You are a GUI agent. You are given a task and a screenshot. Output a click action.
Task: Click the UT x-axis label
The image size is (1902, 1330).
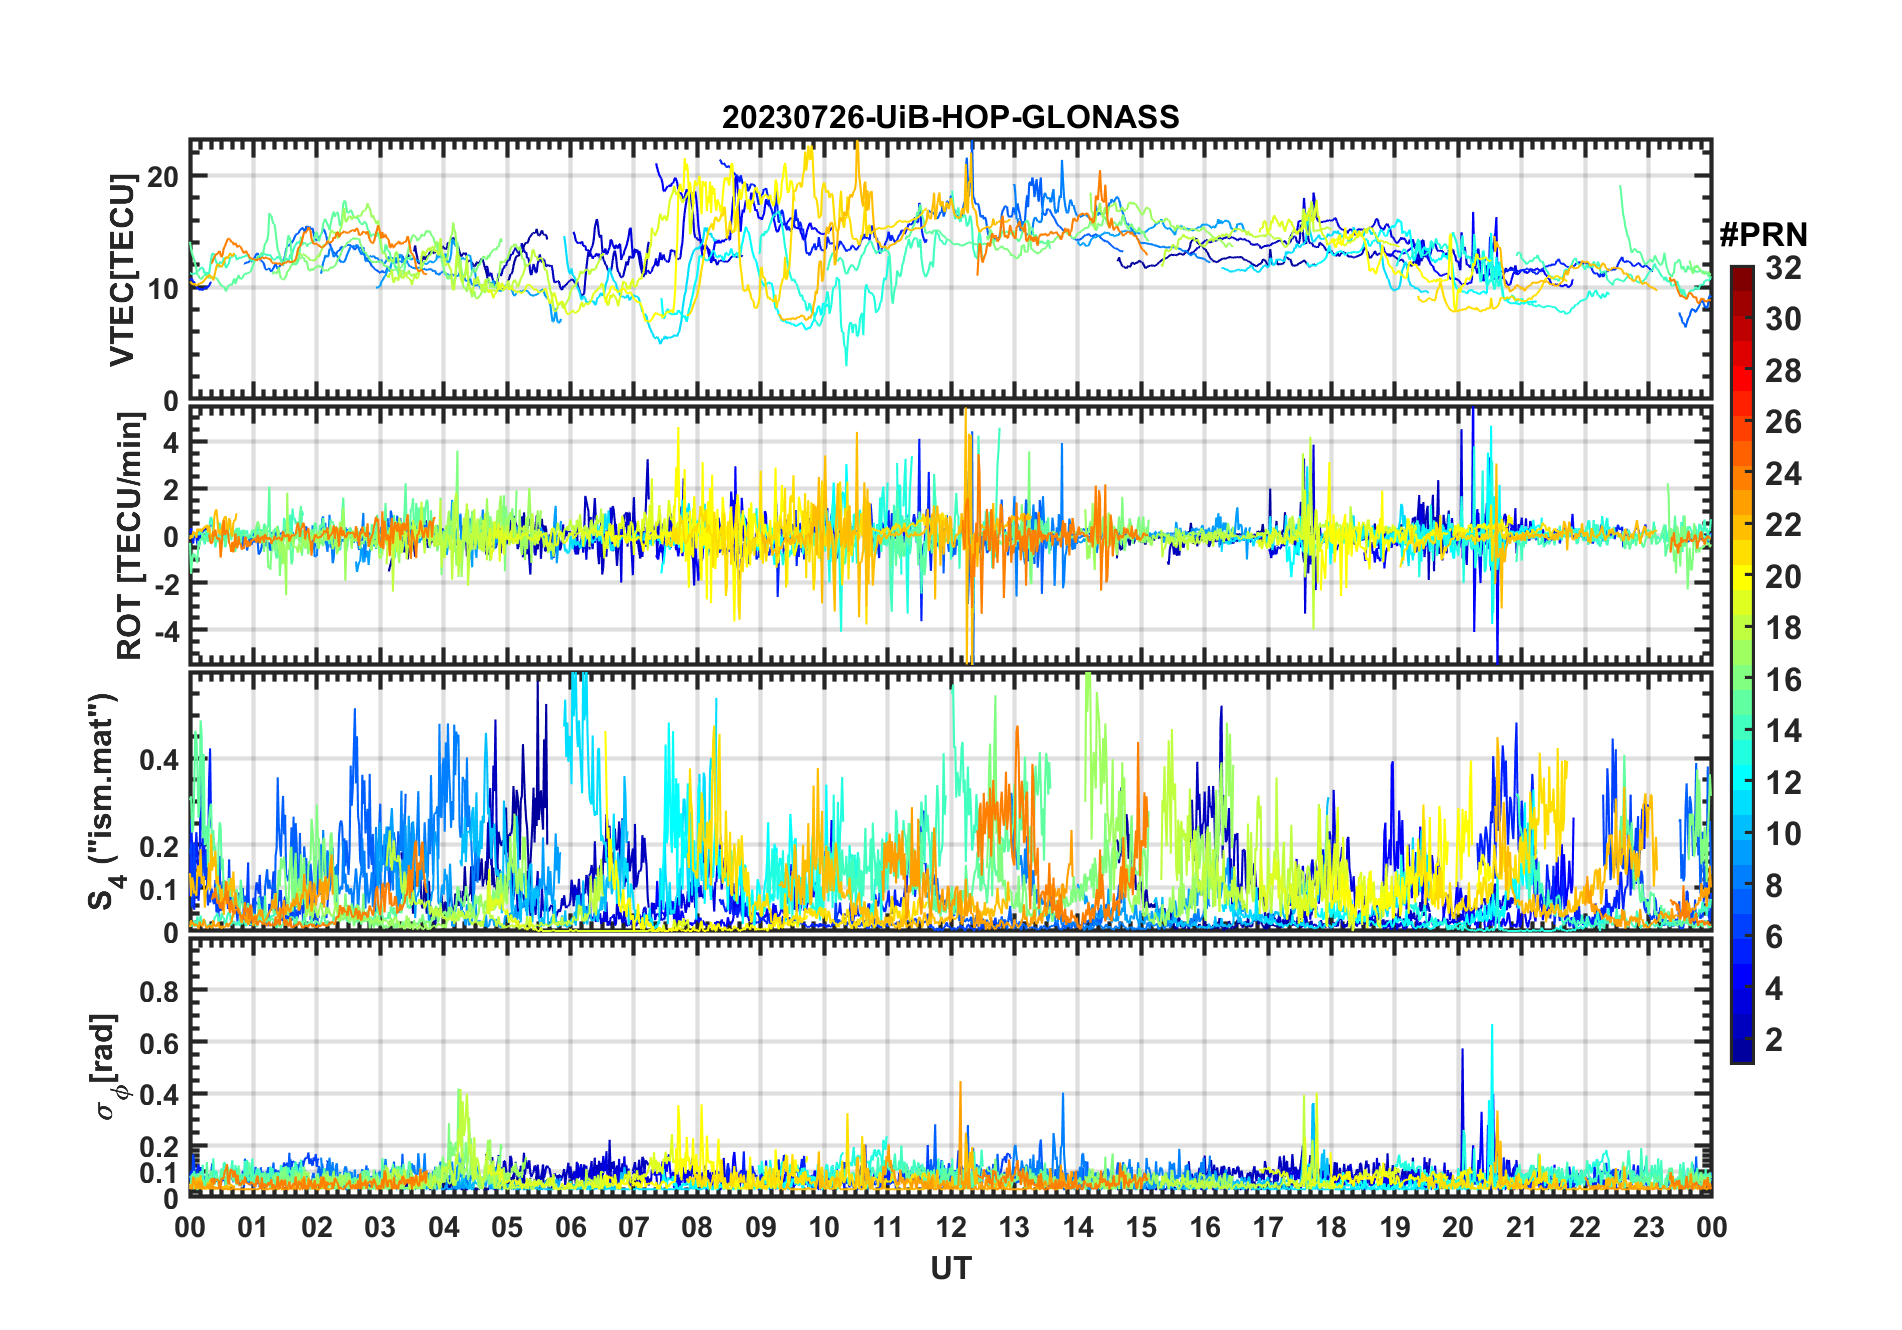pos(950,1269)
